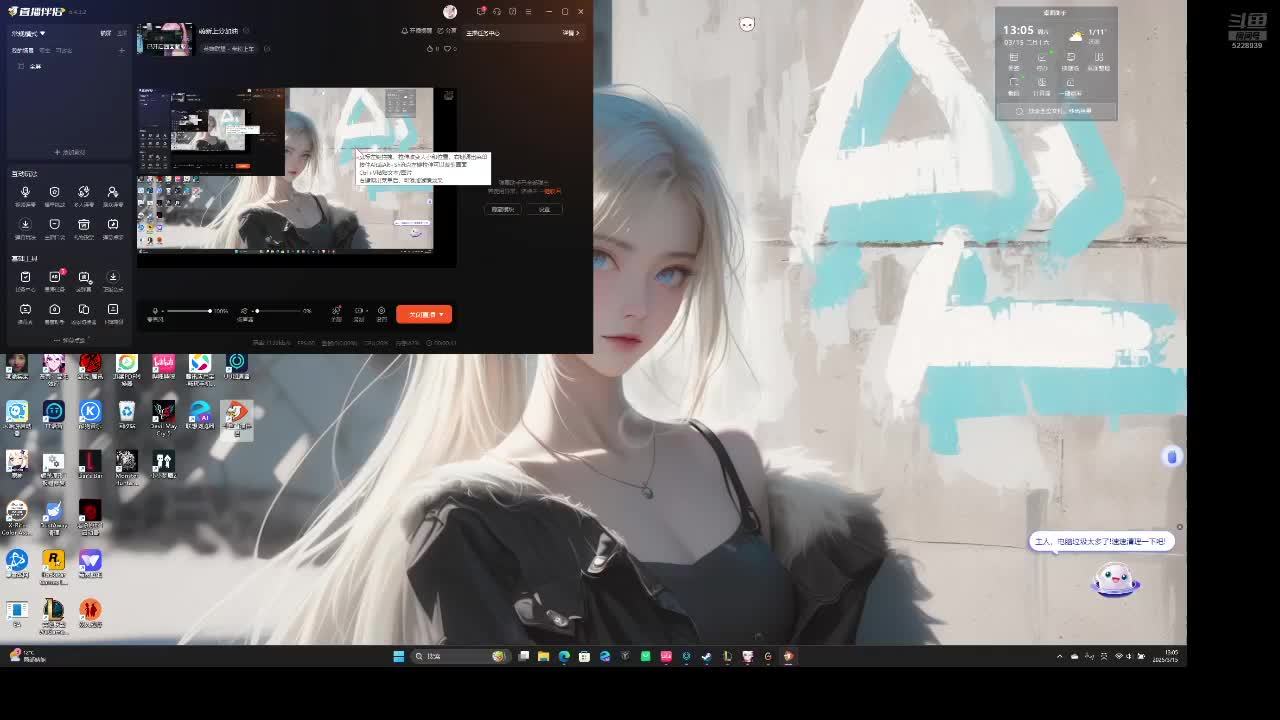
Task: Open the gear settings icon beside the orange button
Action: point(381,311)
